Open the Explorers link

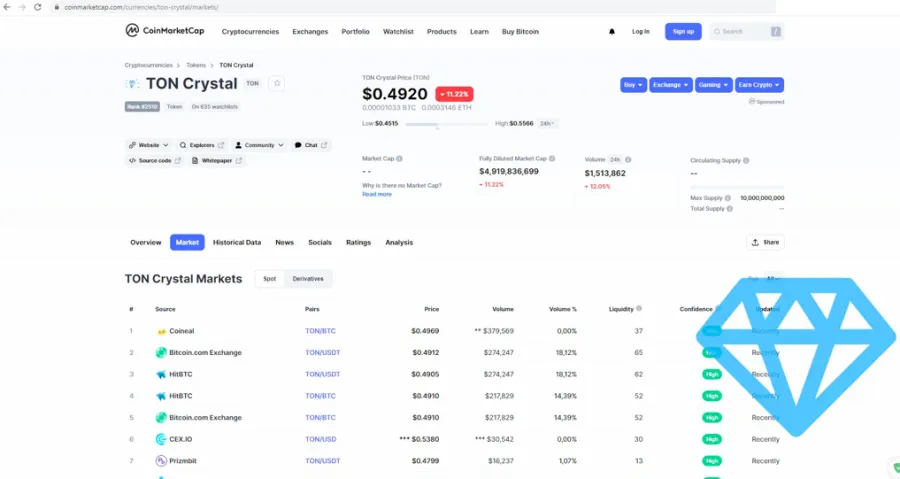point(201,145)
